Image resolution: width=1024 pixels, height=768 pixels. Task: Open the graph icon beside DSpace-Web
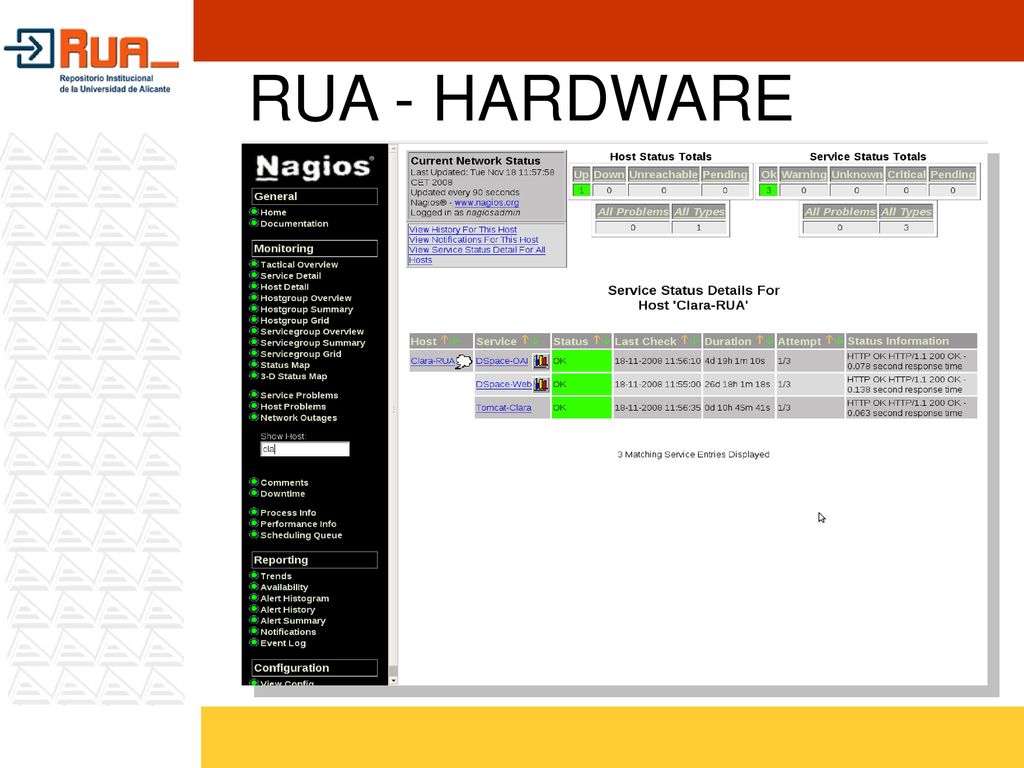tap(541, 385)
